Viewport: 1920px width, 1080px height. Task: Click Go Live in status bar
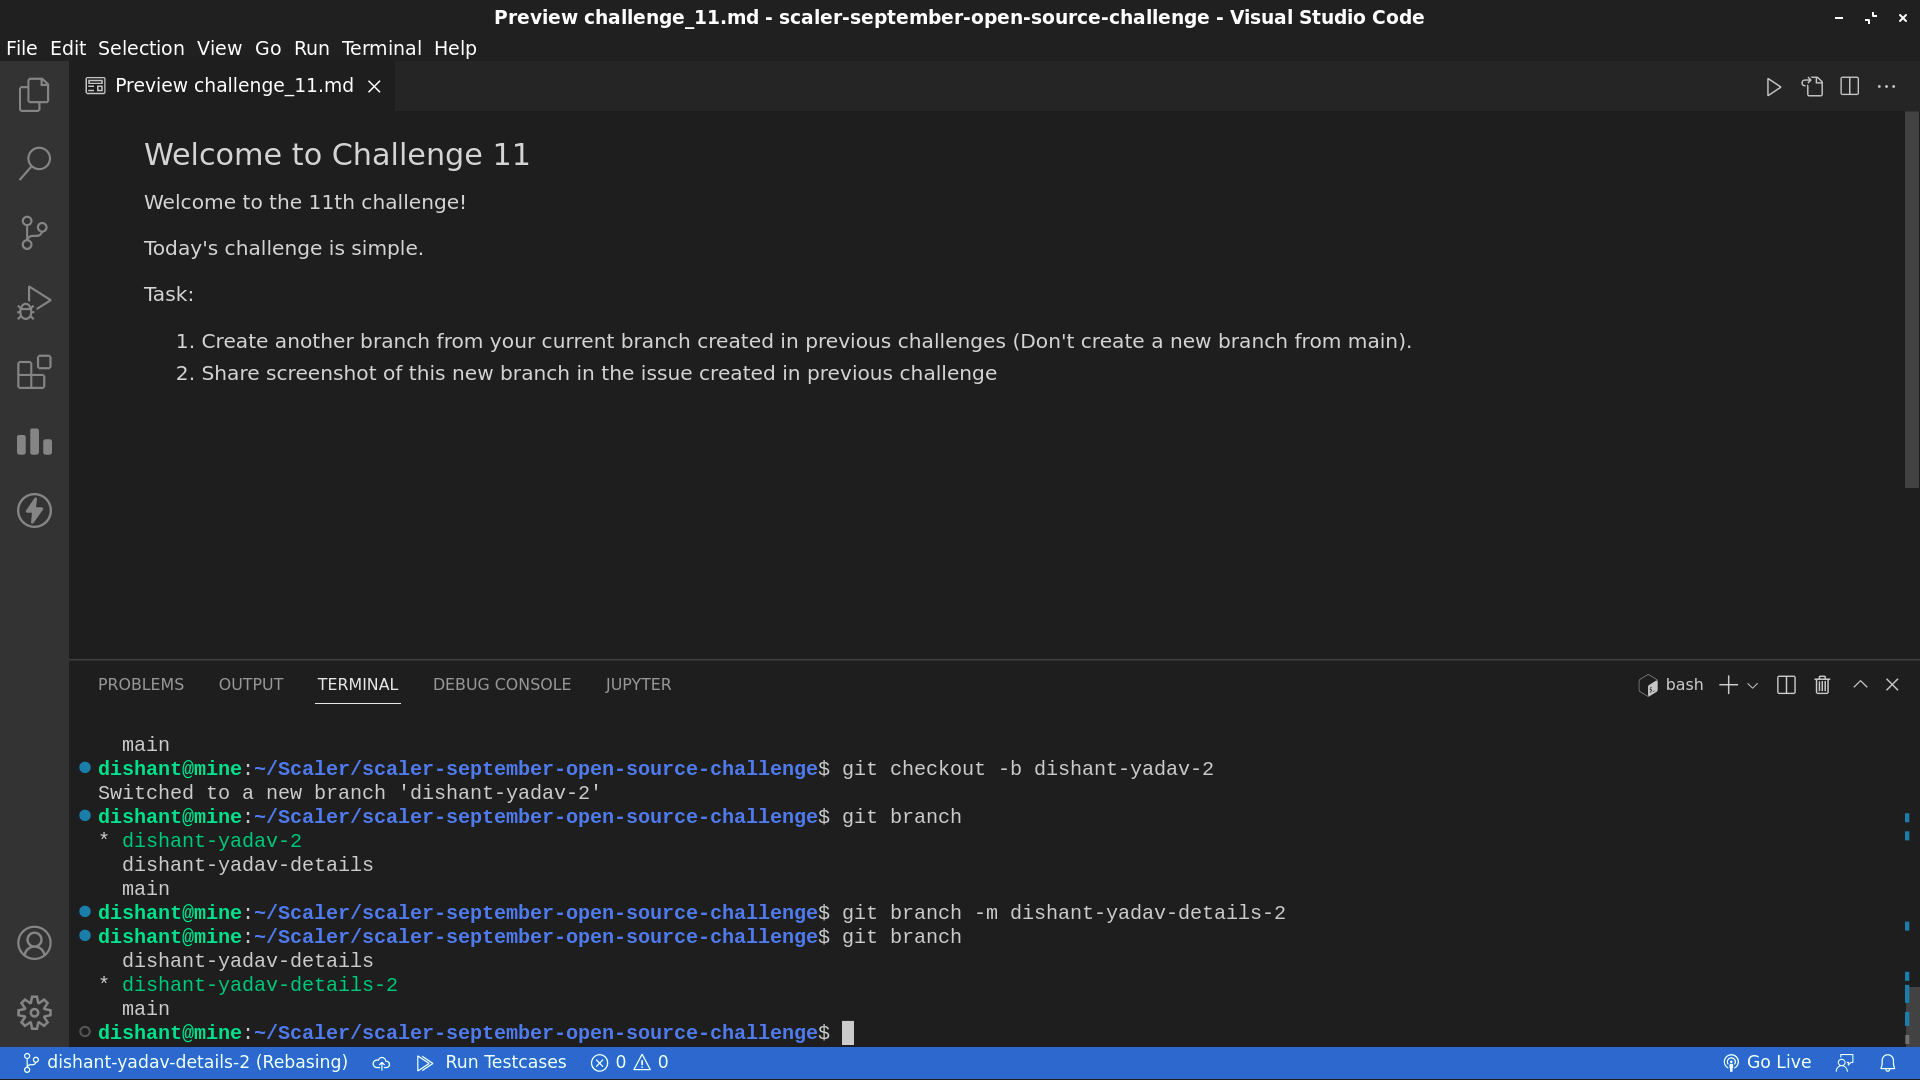coord(1766,1063)
